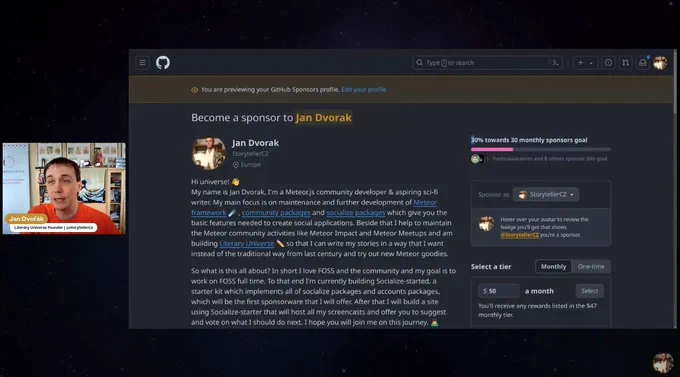Open the Pull requests icon

pos(625,63)
